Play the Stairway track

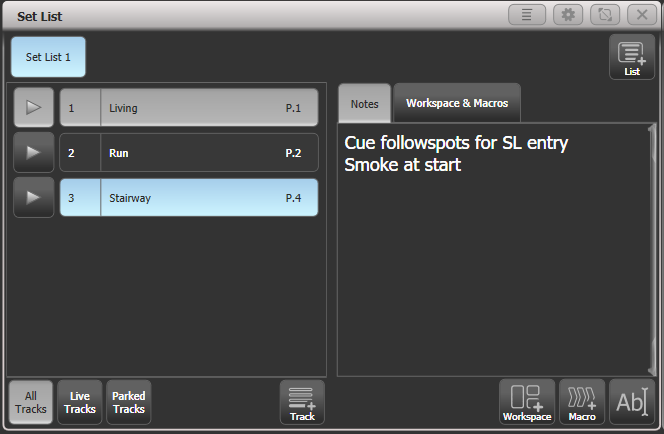tap(33, 198)
